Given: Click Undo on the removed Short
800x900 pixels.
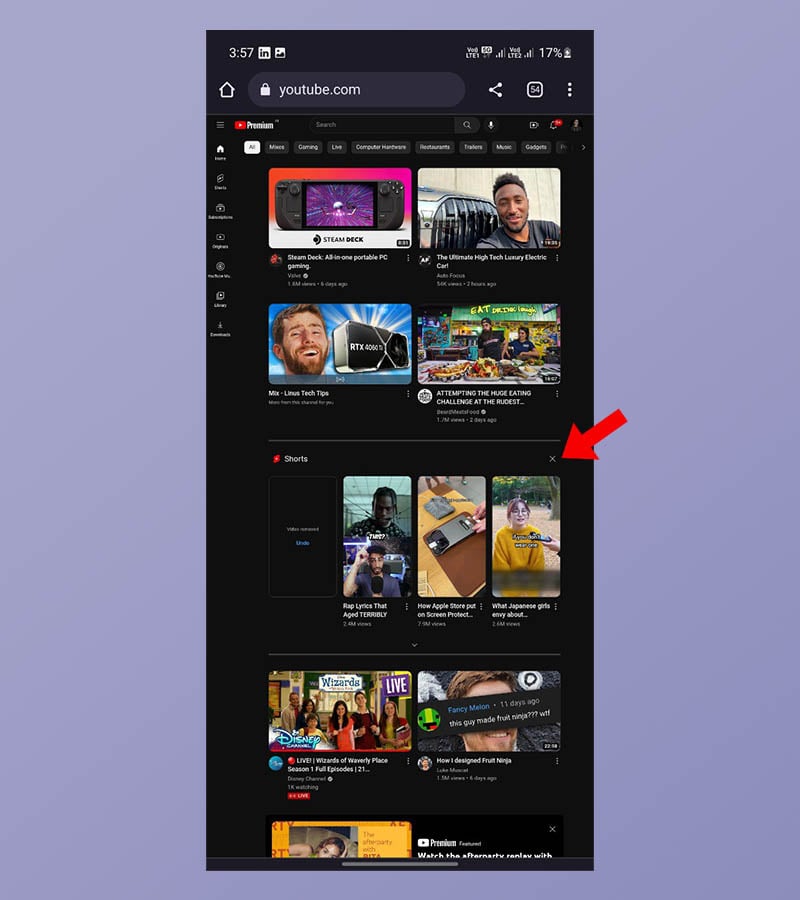Looking at the screenshot, I should (x=302, y=543).
